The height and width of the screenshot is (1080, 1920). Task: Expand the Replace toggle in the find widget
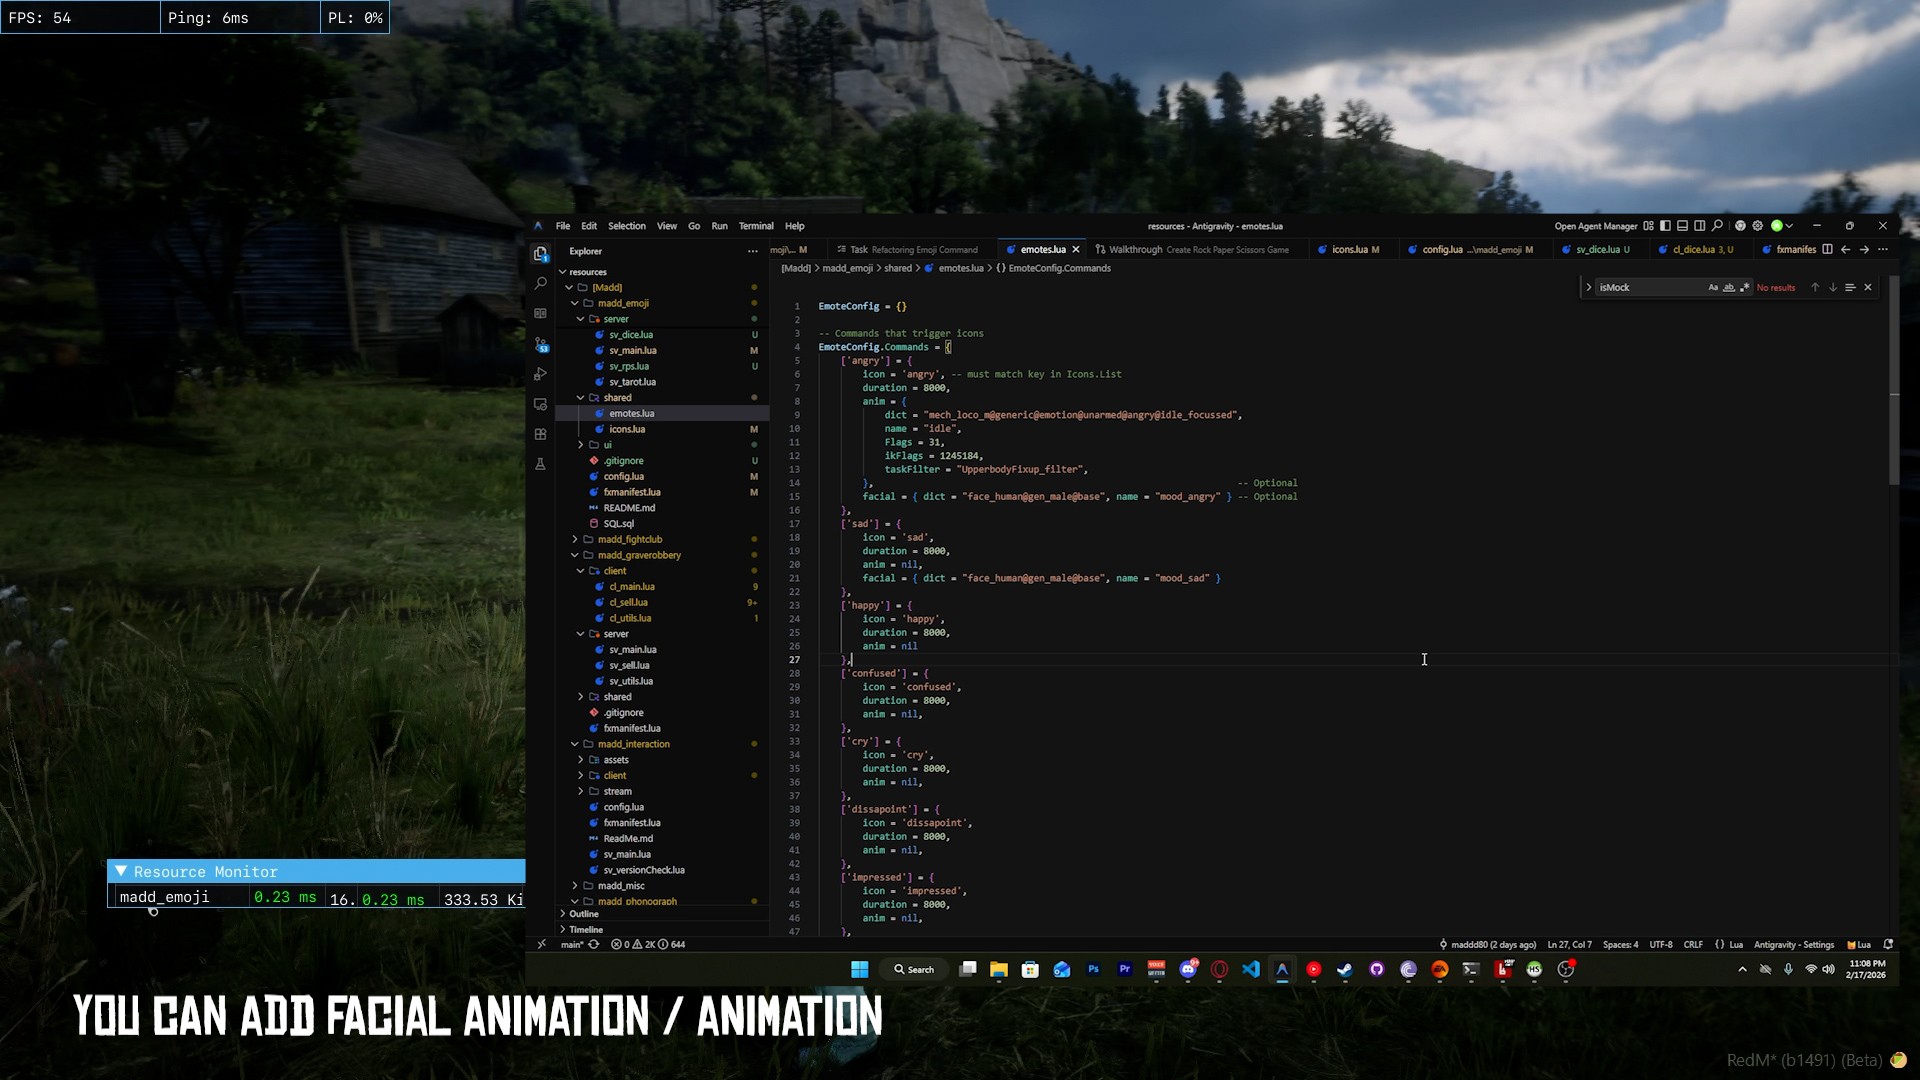(1588, 288)
